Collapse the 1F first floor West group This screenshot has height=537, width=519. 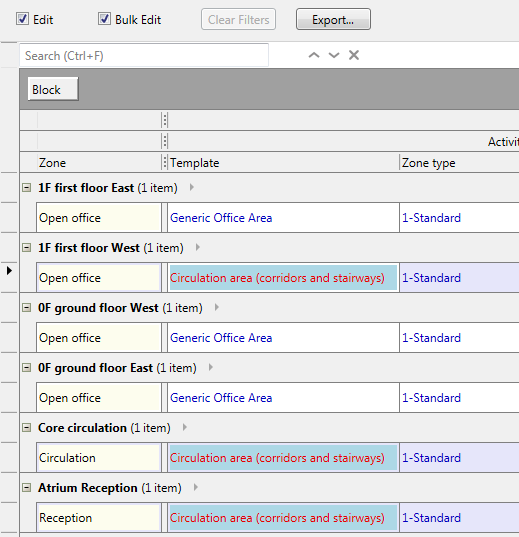pyautogui.click(x=26, y=247)
